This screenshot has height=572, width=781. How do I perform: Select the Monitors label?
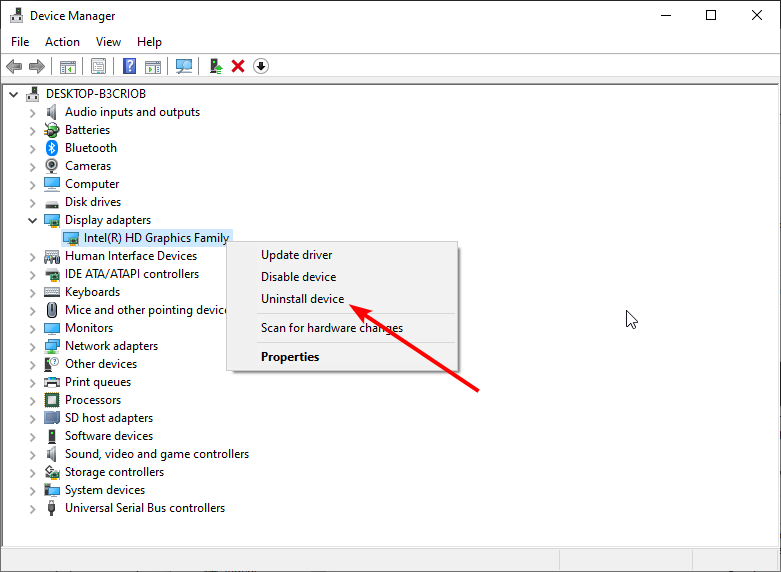click(x=89, y=328)
